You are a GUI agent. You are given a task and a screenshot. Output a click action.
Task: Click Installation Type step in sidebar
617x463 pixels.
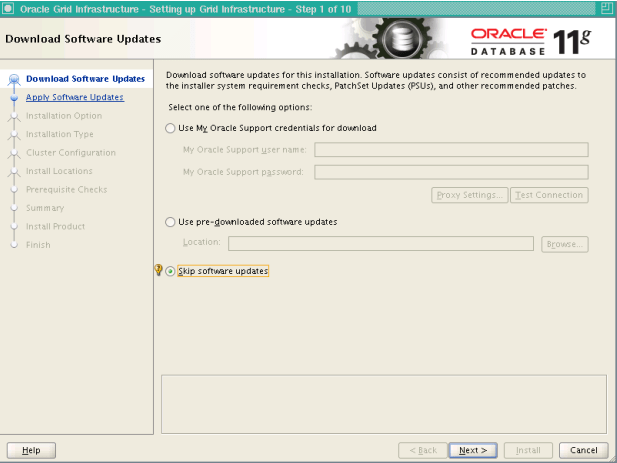coord(60,134)
